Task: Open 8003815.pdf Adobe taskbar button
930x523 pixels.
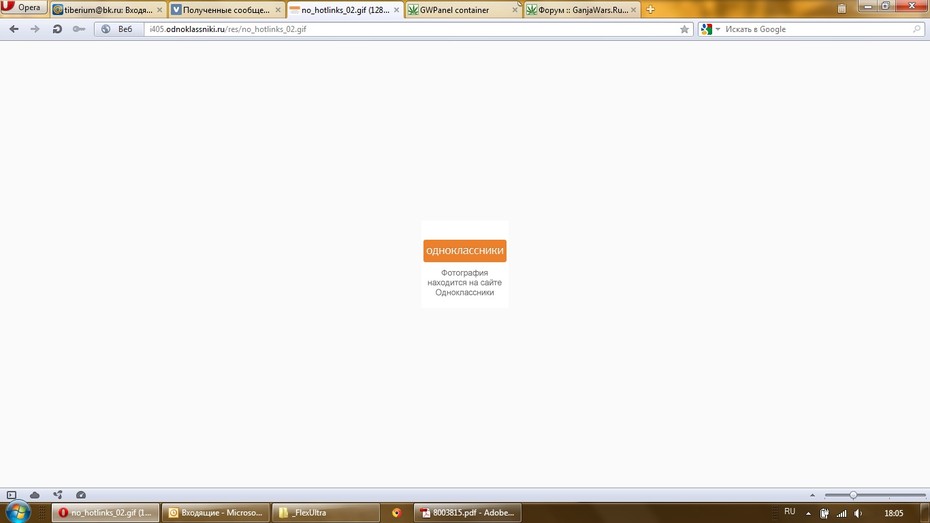Action: tap(467, 513)
